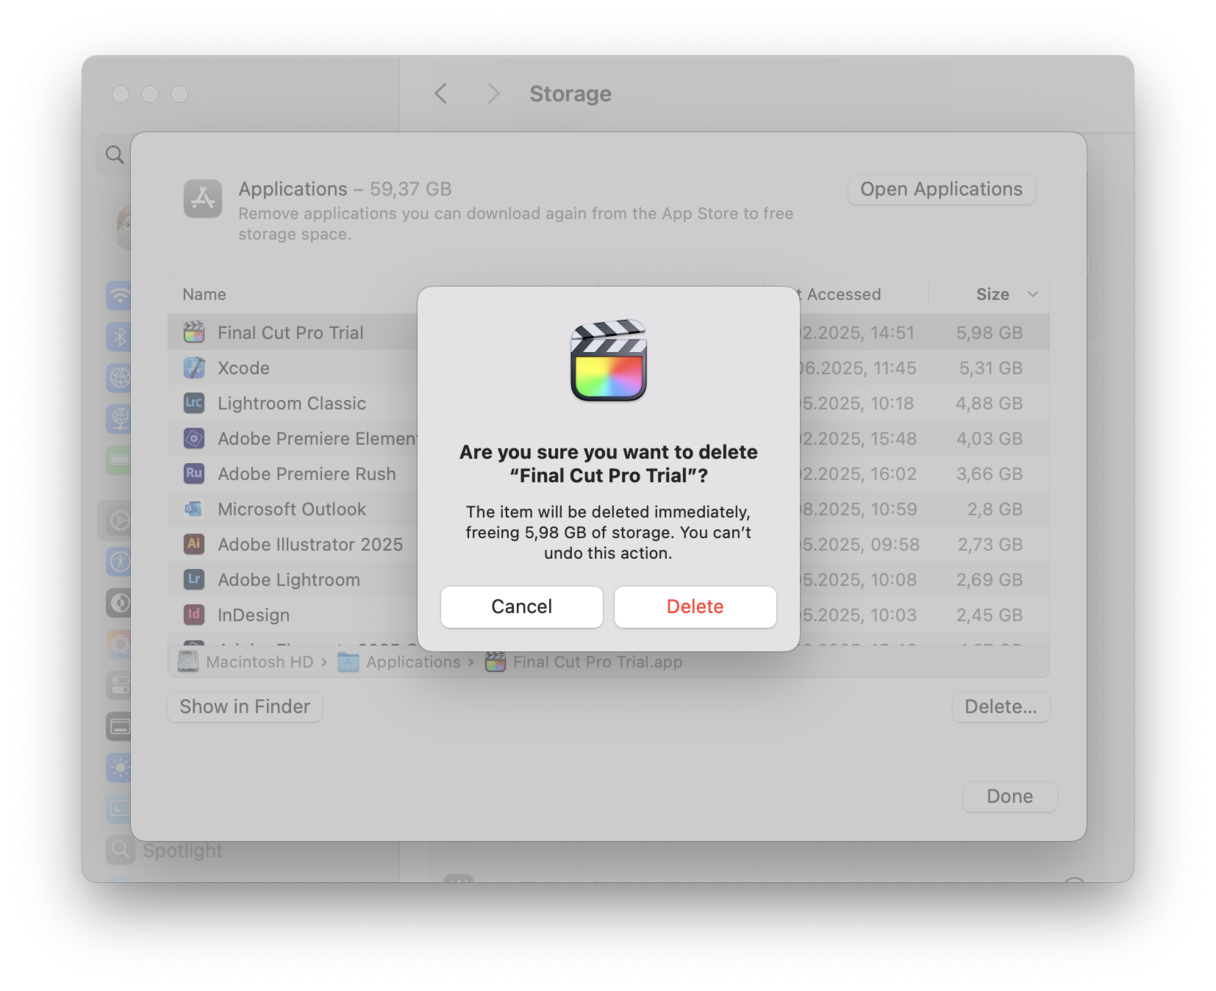
Task: Click the 5,98 GB size cell
Action: pyautogui.click(x=989, y=333)
